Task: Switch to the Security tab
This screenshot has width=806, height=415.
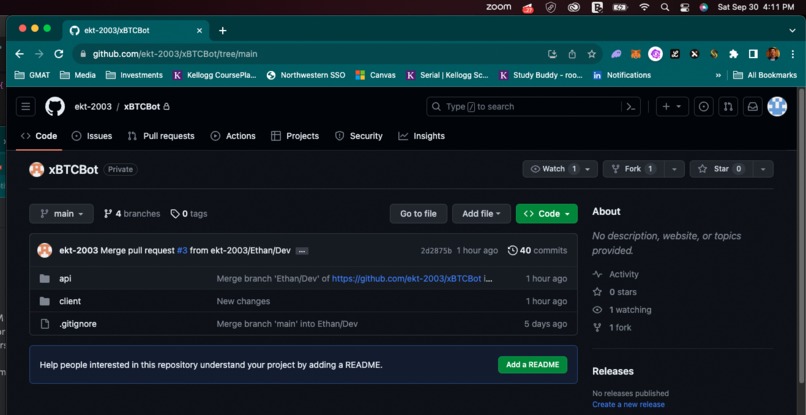Action: point(359,136)
